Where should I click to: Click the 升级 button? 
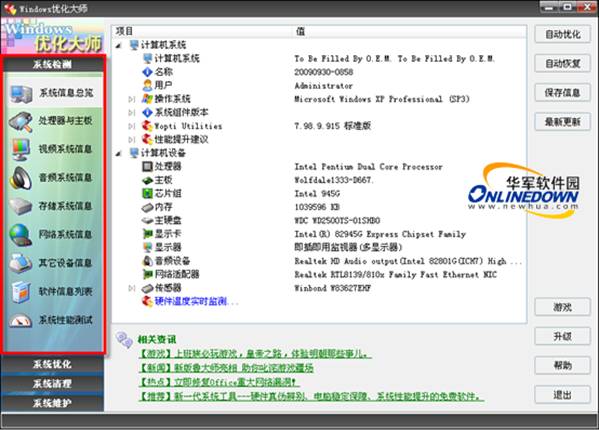click(x=562, y=336)
